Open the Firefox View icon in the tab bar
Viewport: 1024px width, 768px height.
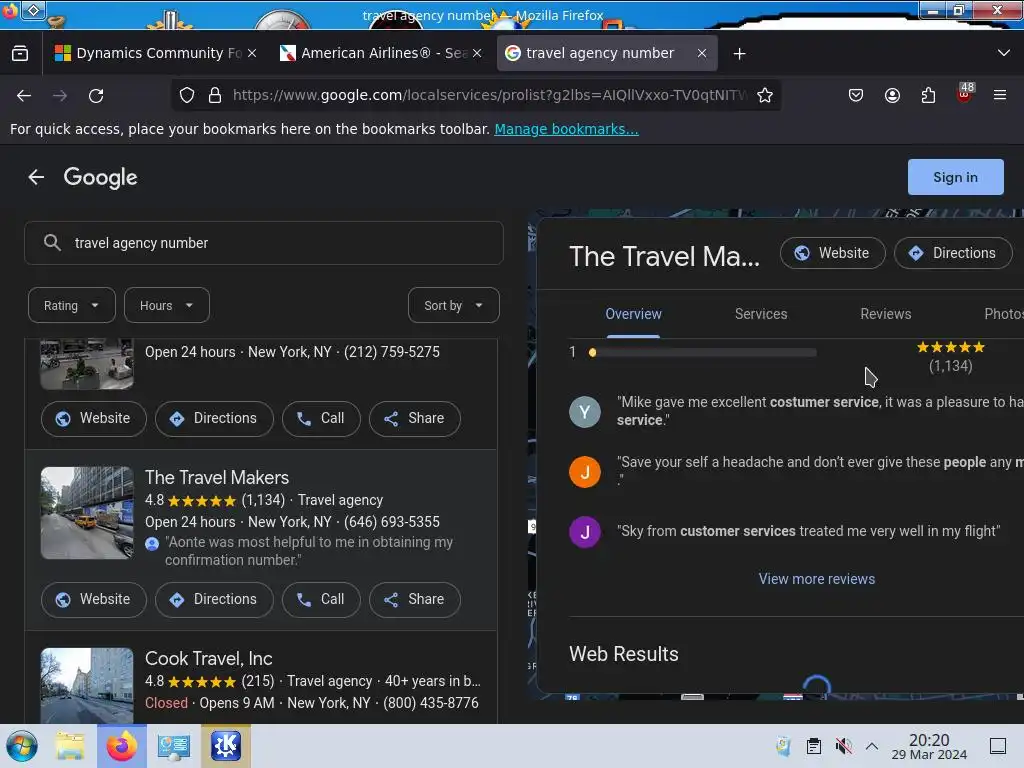pos(20,54)
